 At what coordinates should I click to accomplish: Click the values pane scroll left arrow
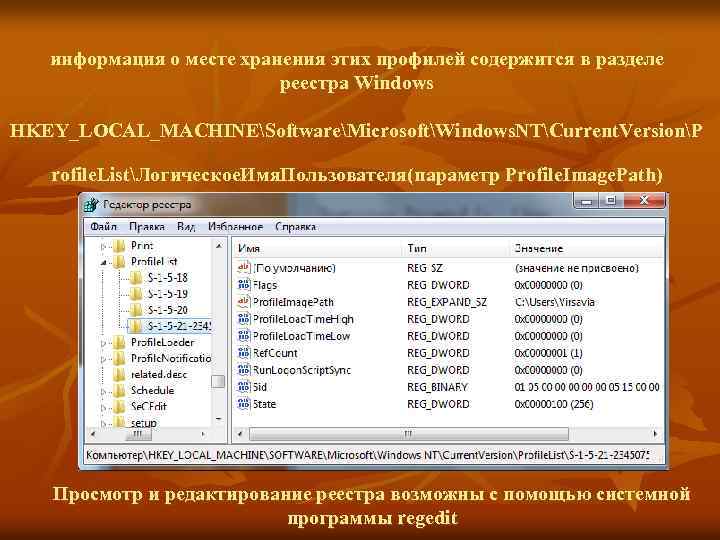pos(239,433)
